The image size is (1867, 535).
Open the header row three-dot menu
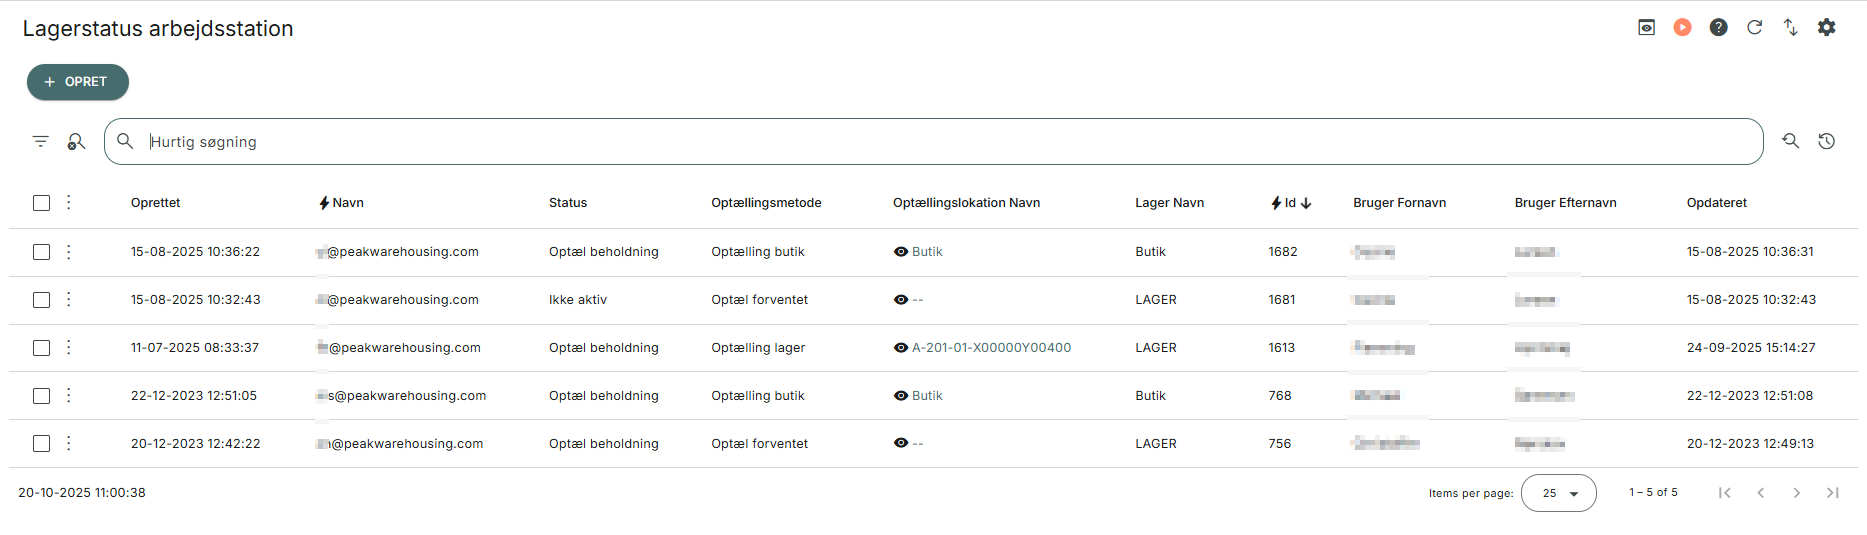[68, 203]
